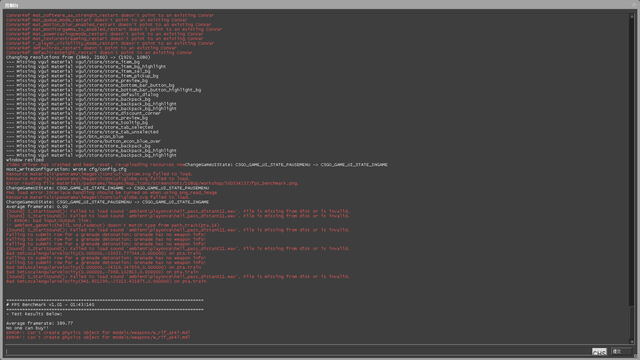Select the defaultresheight_restart ConVarRef line
The image size is (640, 360).
99,53
